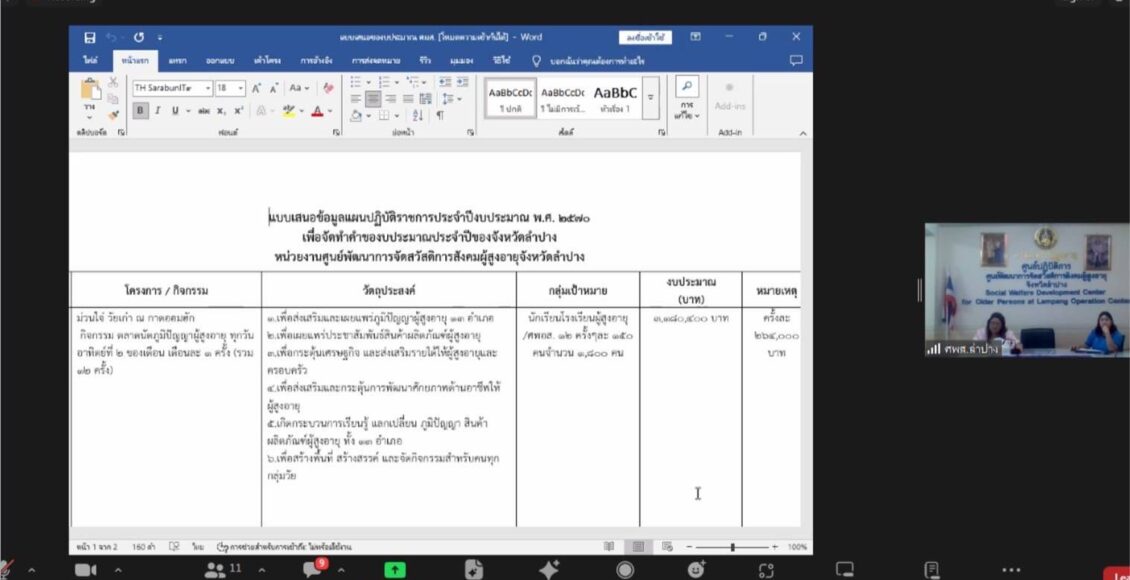
Task: Center align the paragraph
Action: (373, 99)
